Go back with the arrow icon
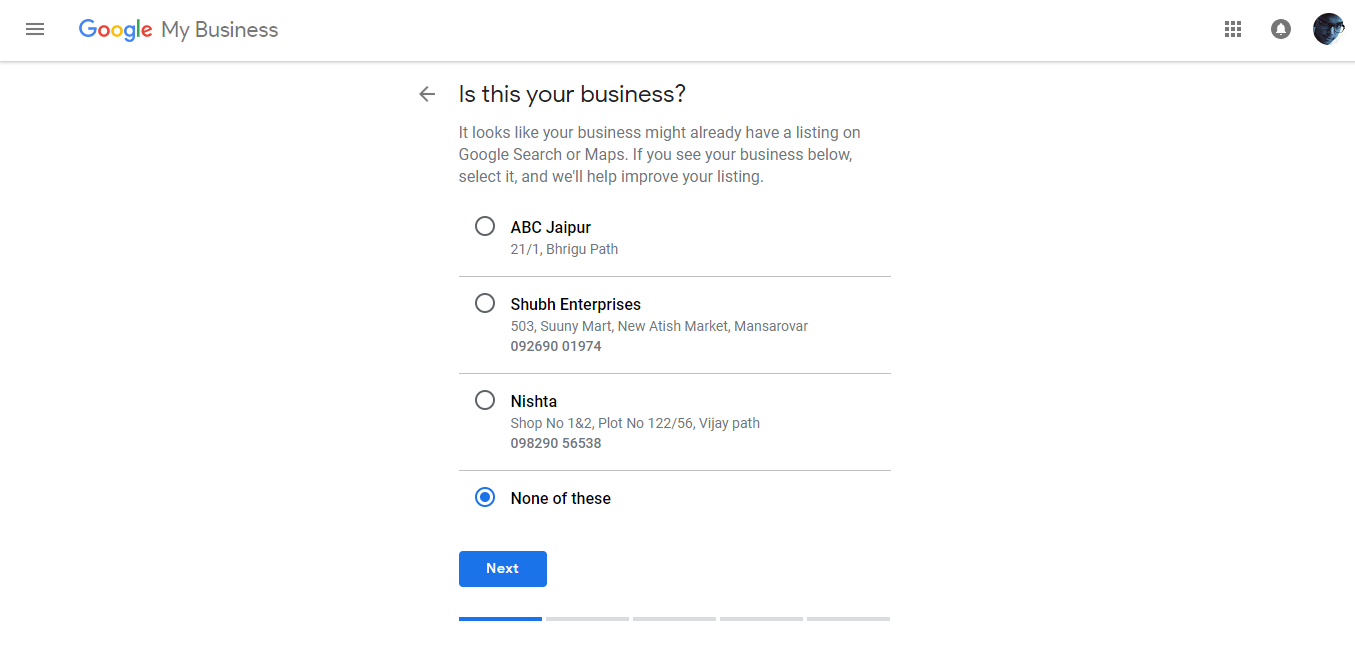The image size is (1355, 645). [x=427, y=94]
